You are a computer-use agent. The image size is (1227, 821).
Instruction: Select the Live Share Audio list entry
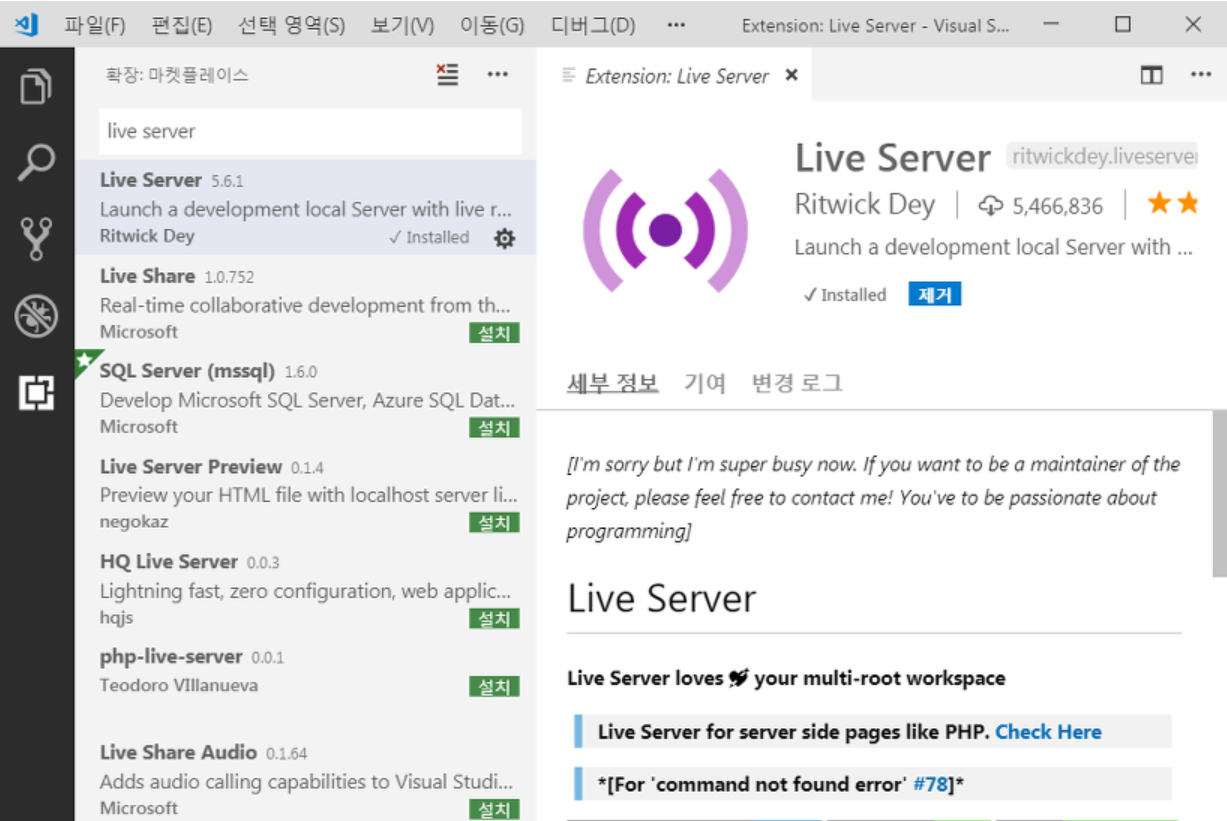pyautogui.click(x=305, y=779)
